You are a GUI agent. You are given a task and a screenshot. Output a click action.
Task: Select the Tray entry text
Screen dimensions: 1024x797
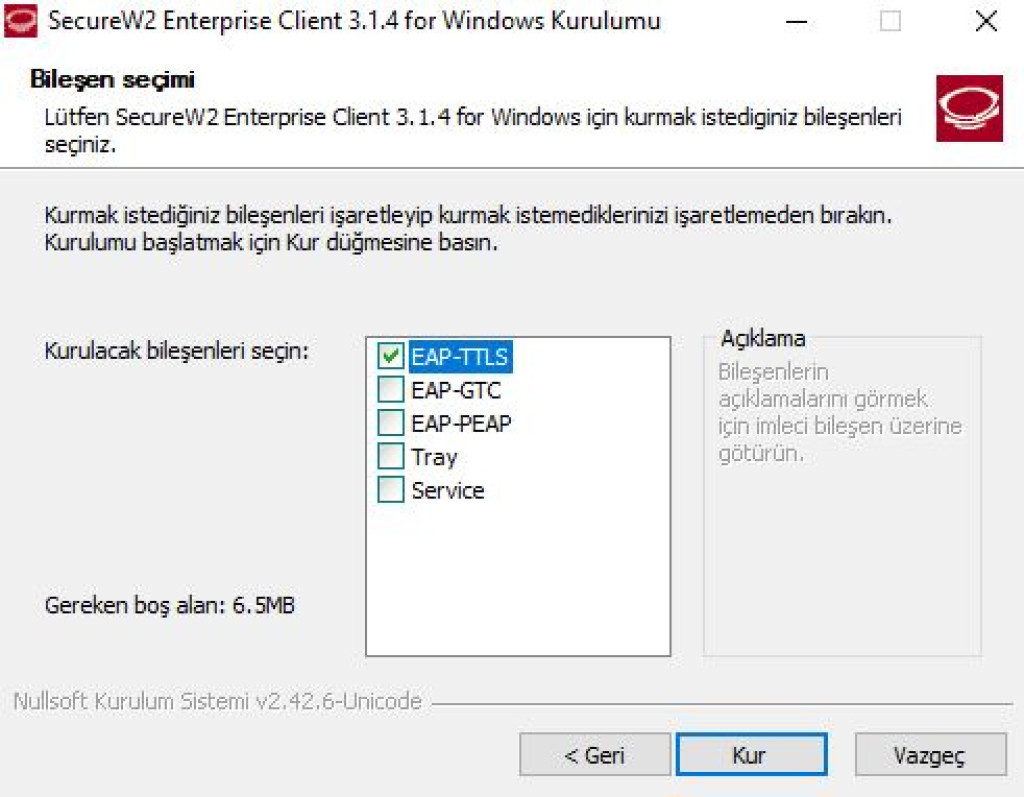[x=434, y=457]
